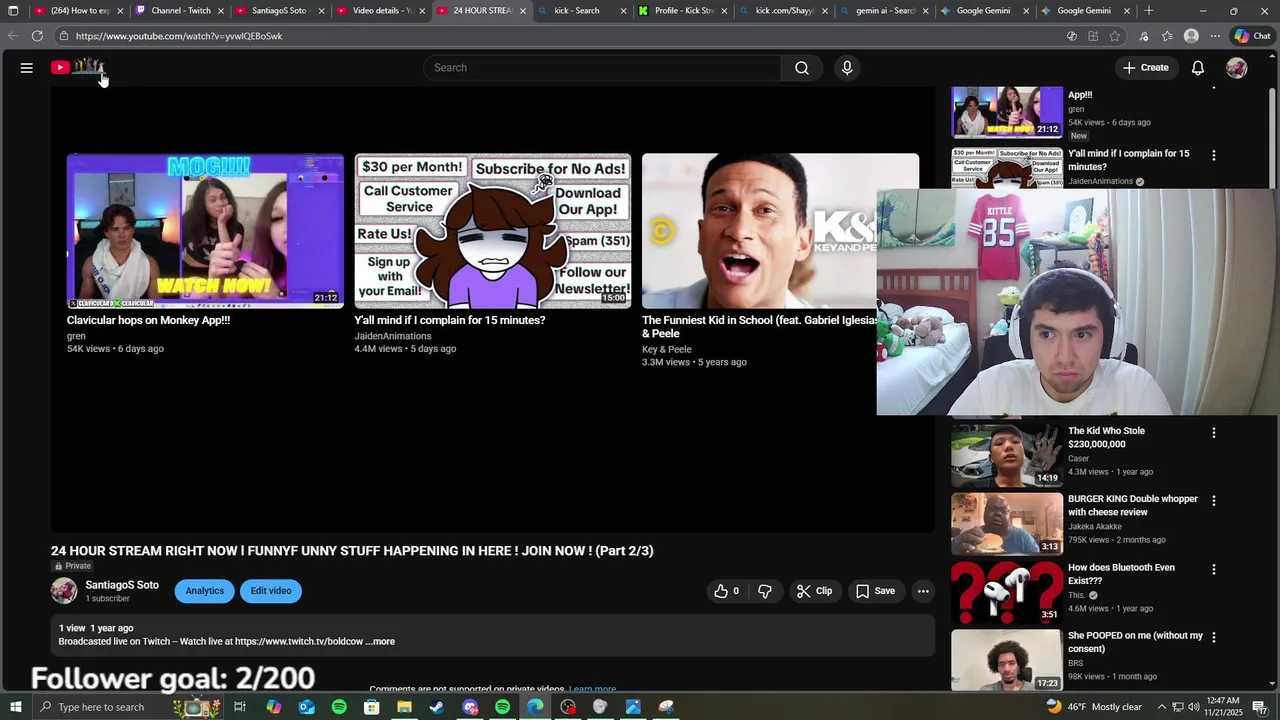Image resolution: width=1280 pixels, height=720 pixels.
Task: Open Edge split screen icon
Action: pyautogui.click(x=1093, y=36)
